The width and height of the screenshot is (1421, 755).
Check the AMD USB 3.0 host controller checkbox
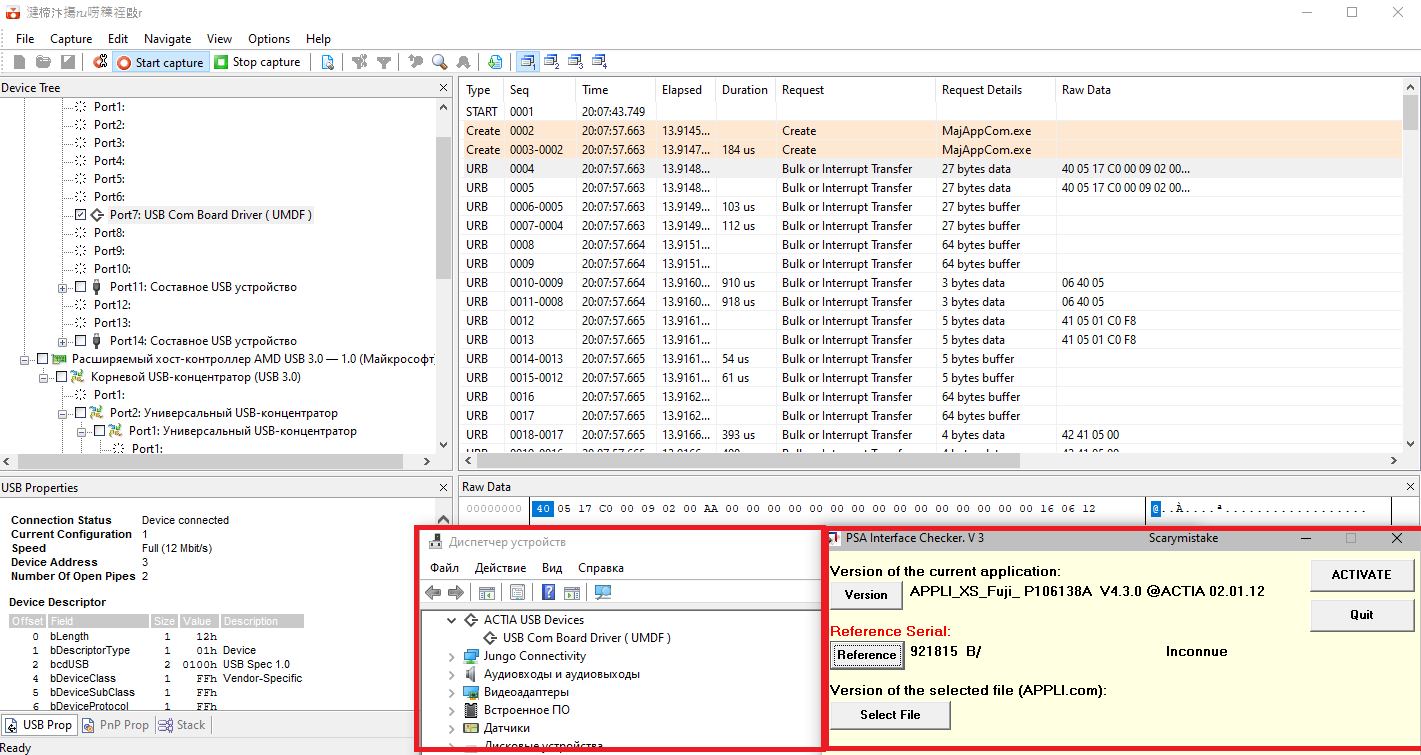coord(42,359)
